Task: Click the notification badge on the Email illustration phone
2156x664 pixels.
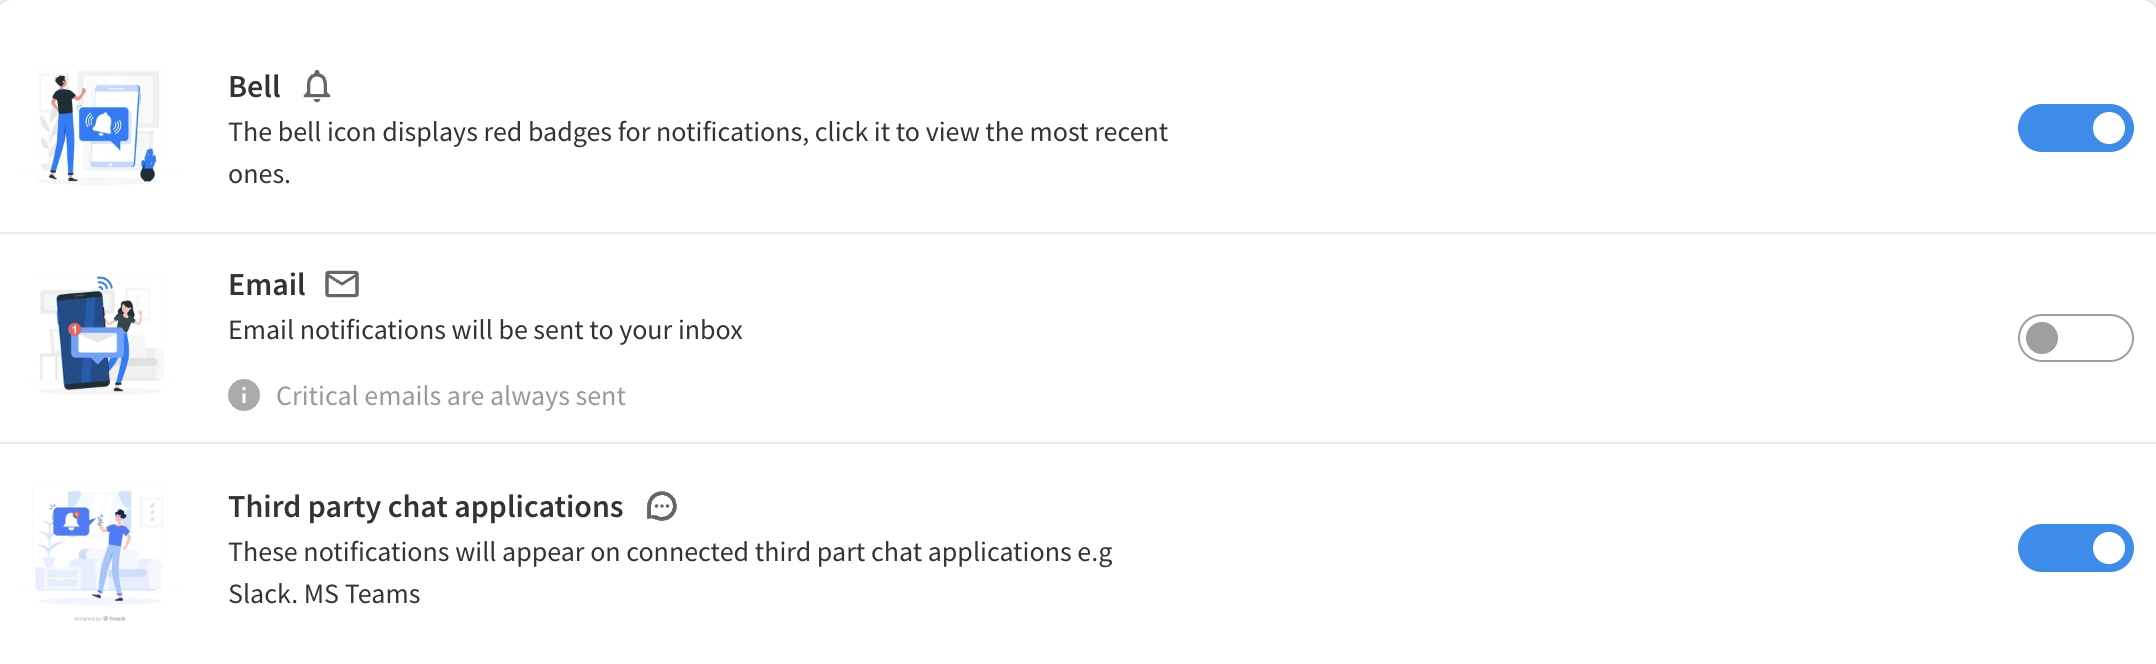Action: point(75,329)
